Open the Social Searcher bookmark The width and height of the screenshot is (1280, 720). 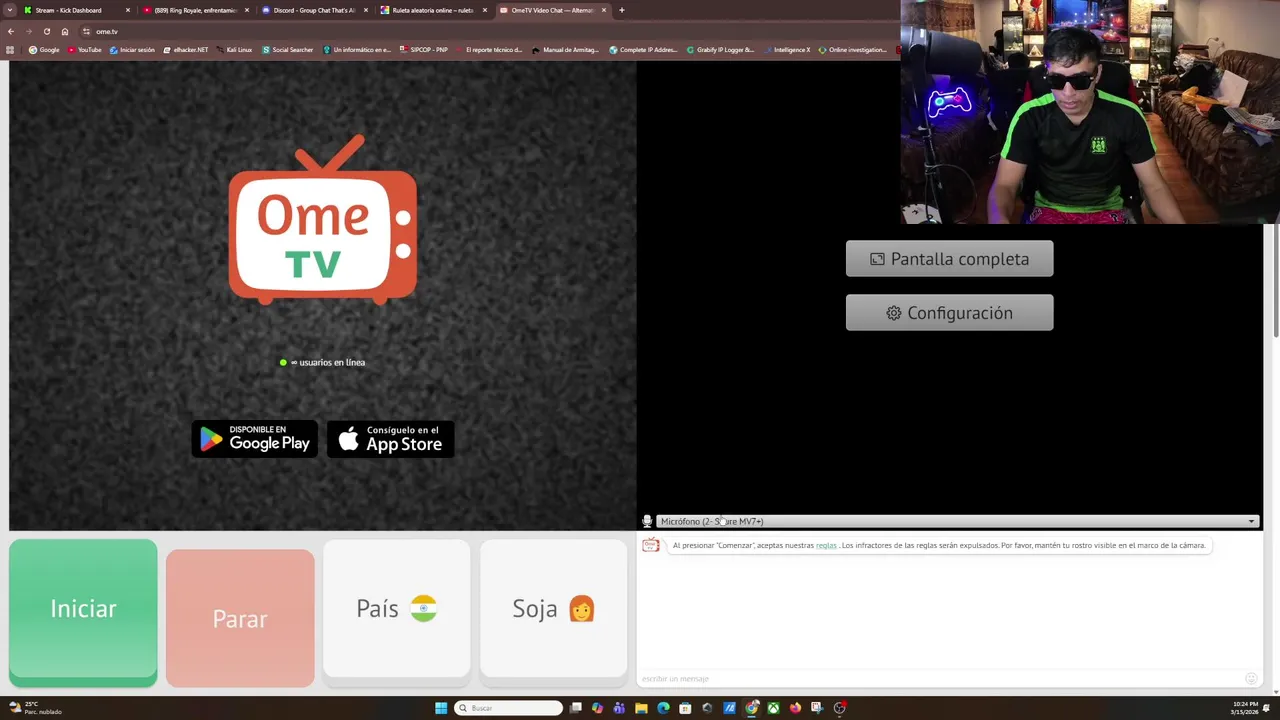288,49
